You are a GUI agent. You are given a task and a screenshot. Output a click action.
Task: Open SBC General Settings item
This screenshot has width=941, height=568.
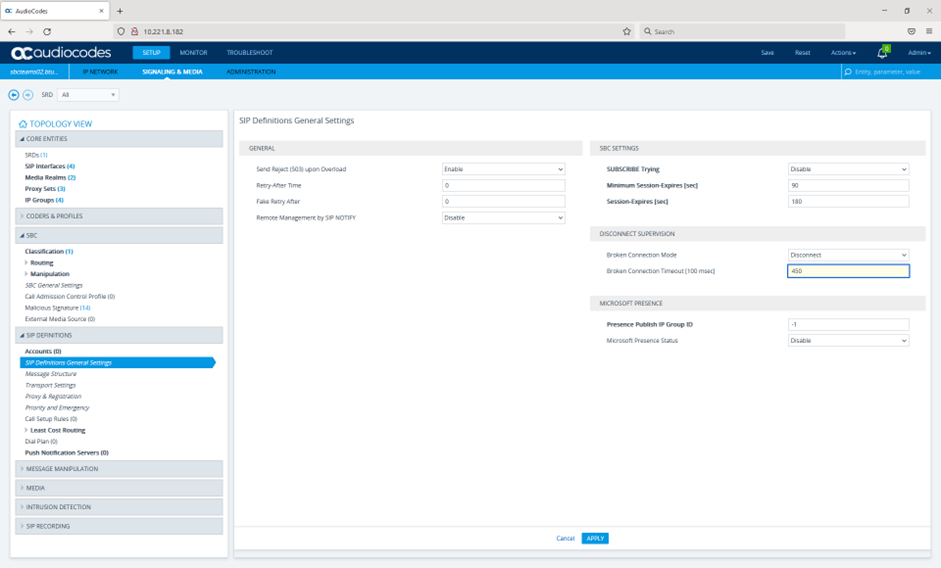53,285
